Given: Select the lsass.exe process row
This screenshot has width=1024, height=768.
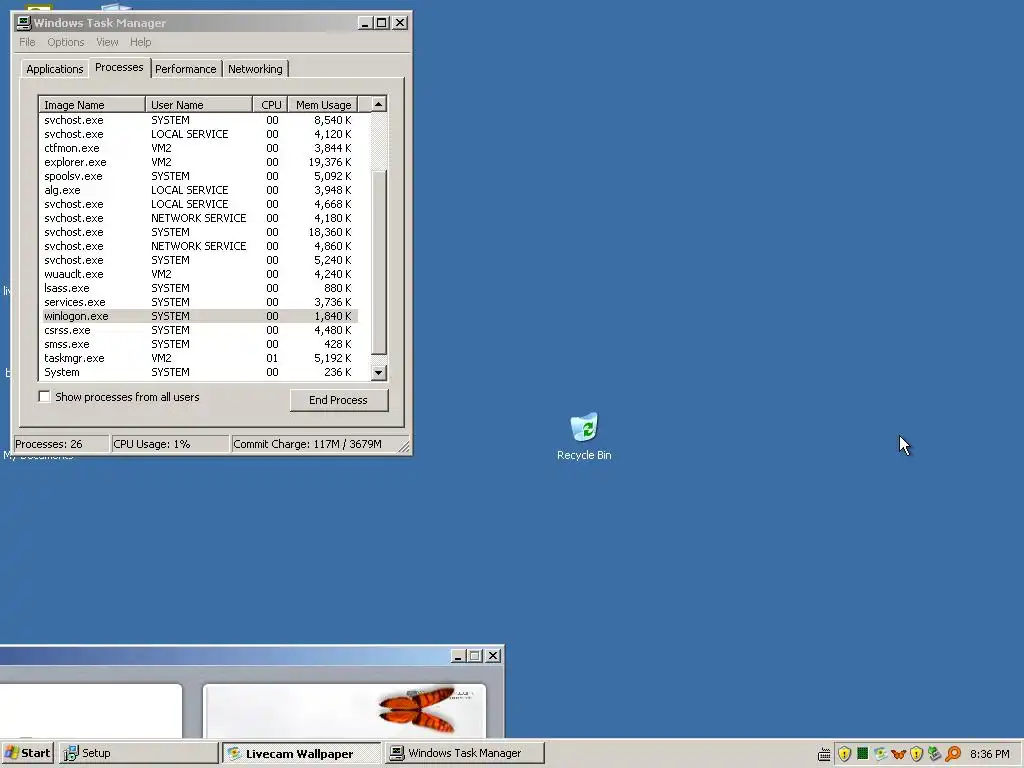Looking at the screenshot, I should pyautogui.click(x=198, y=288).
